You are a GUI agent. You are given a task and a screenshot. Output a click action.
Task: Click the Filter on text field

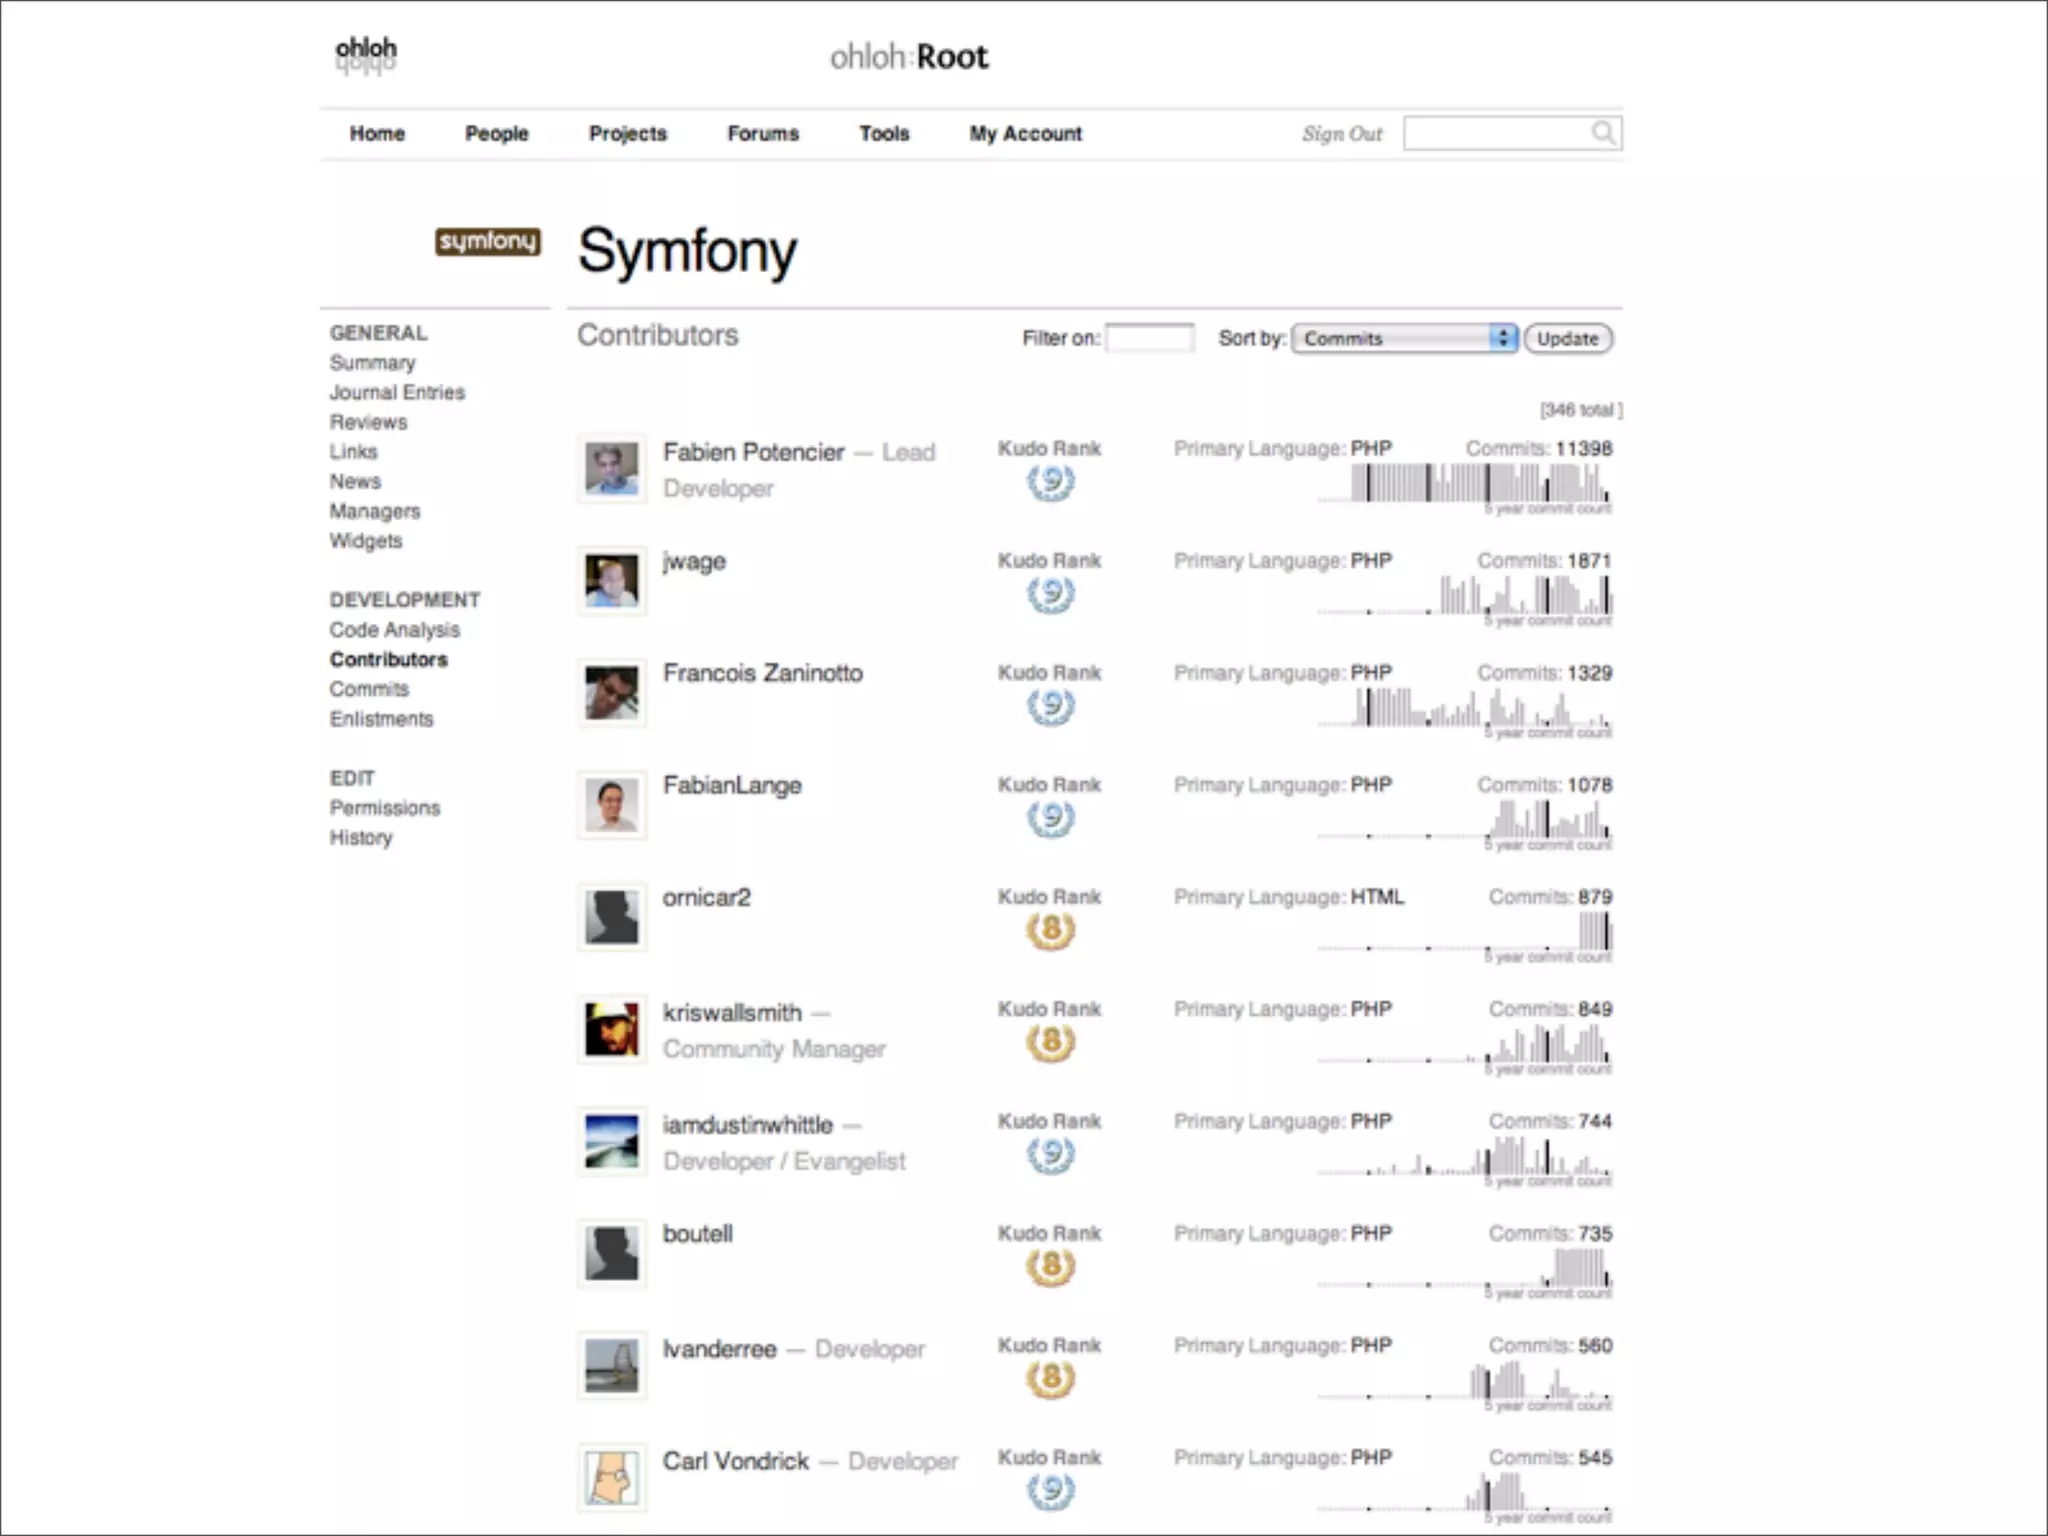point(1149,338)
